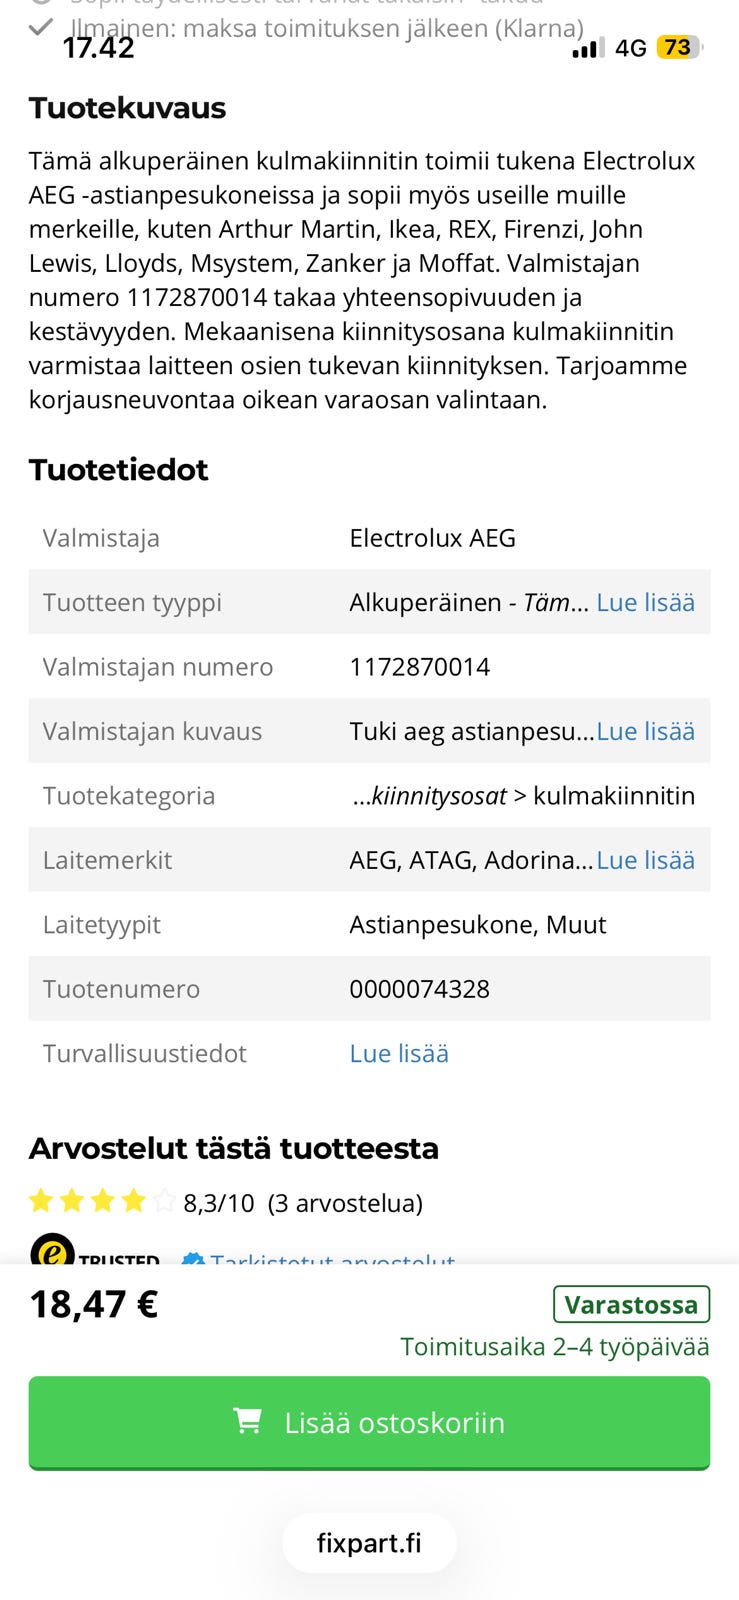Click the Tuotenumero value 0000074328
This screenshot has width=739, height=1600.
coord(419,989)
